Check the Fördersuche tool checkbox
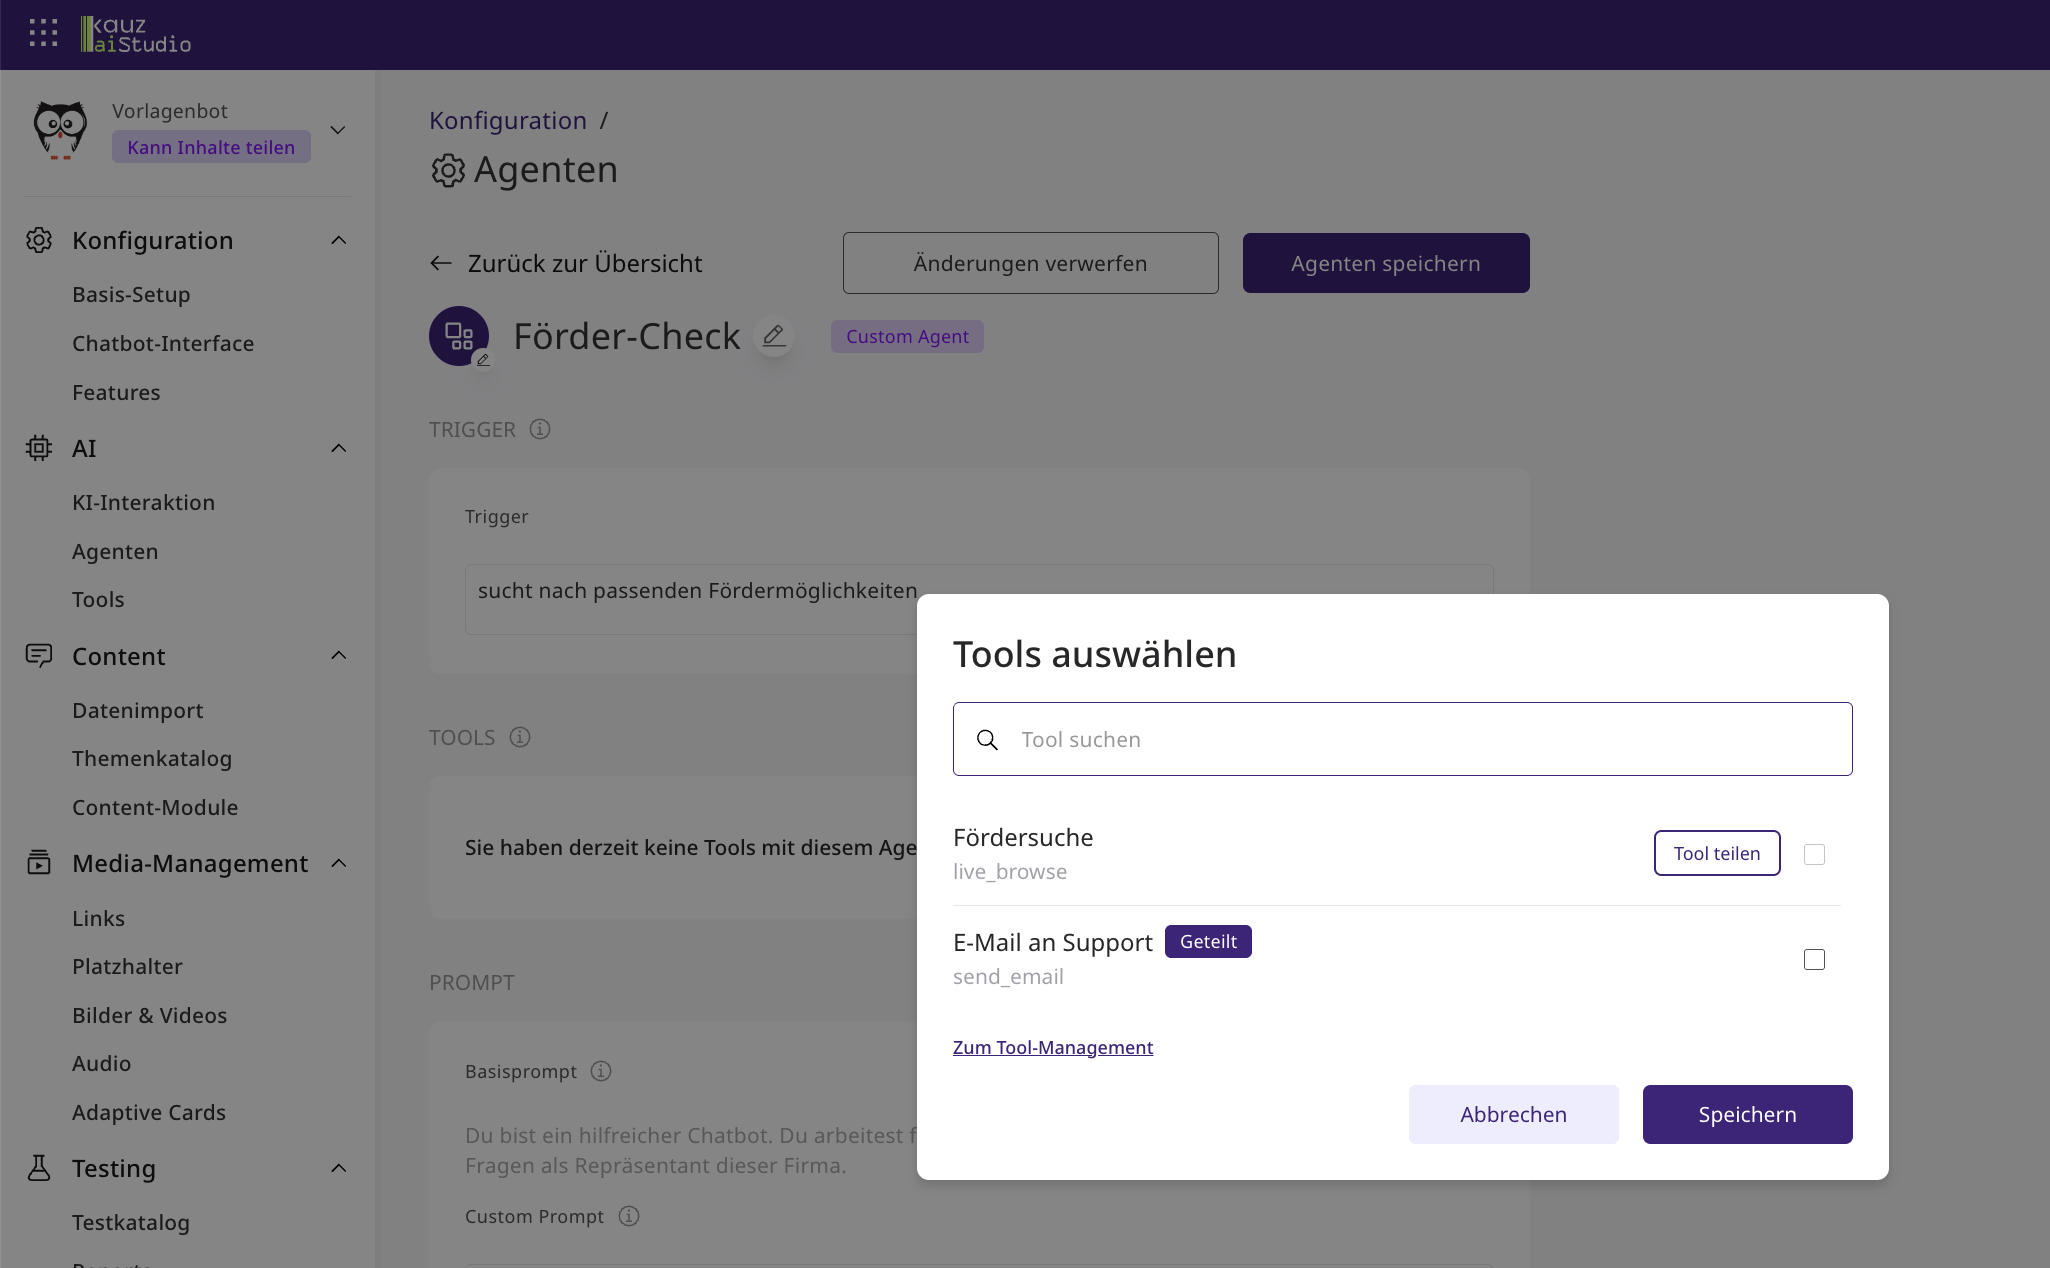Screen dimensions: 2050x1268 (1814, 854)
